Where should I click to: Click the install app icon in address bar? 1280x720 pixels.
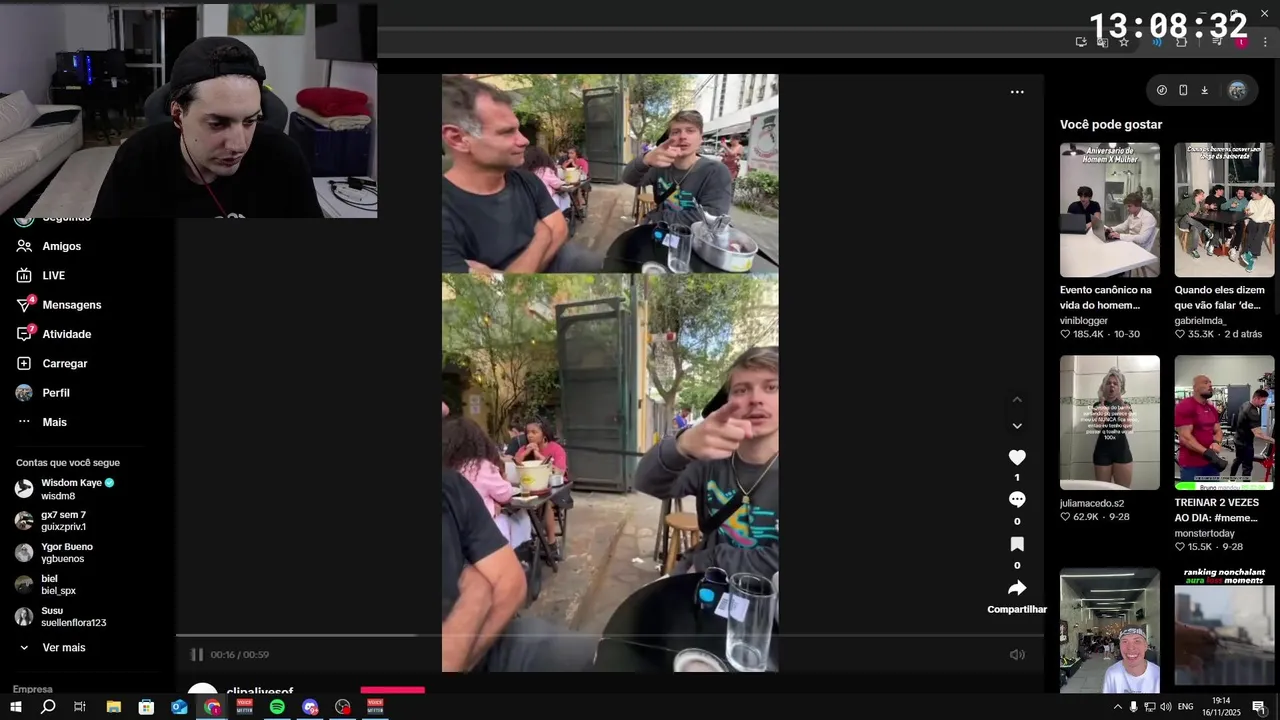point(1081,42)
